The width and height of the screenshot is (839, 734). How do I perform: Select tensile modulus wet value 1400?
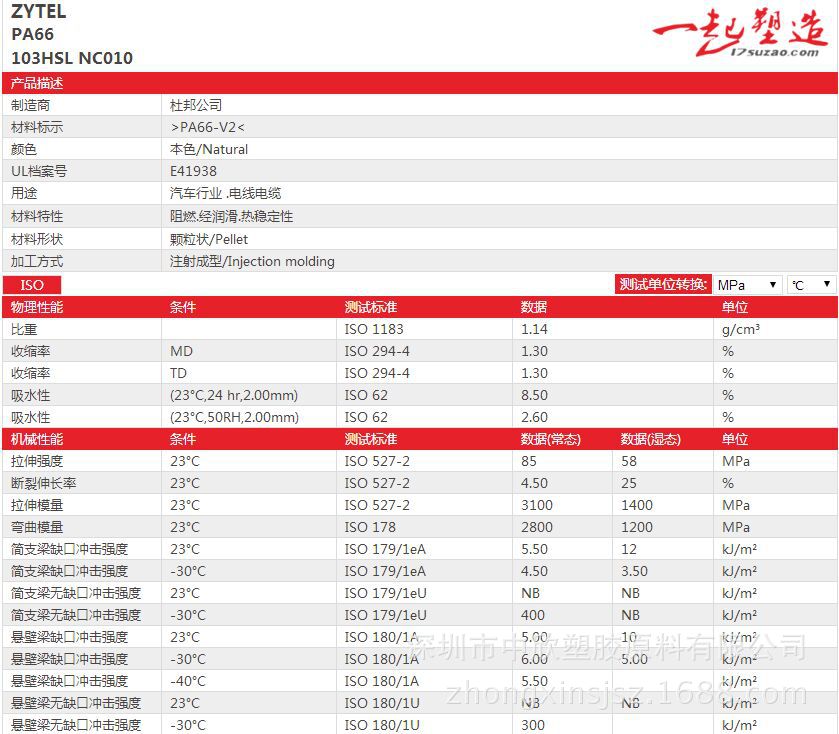coord(637,505)
